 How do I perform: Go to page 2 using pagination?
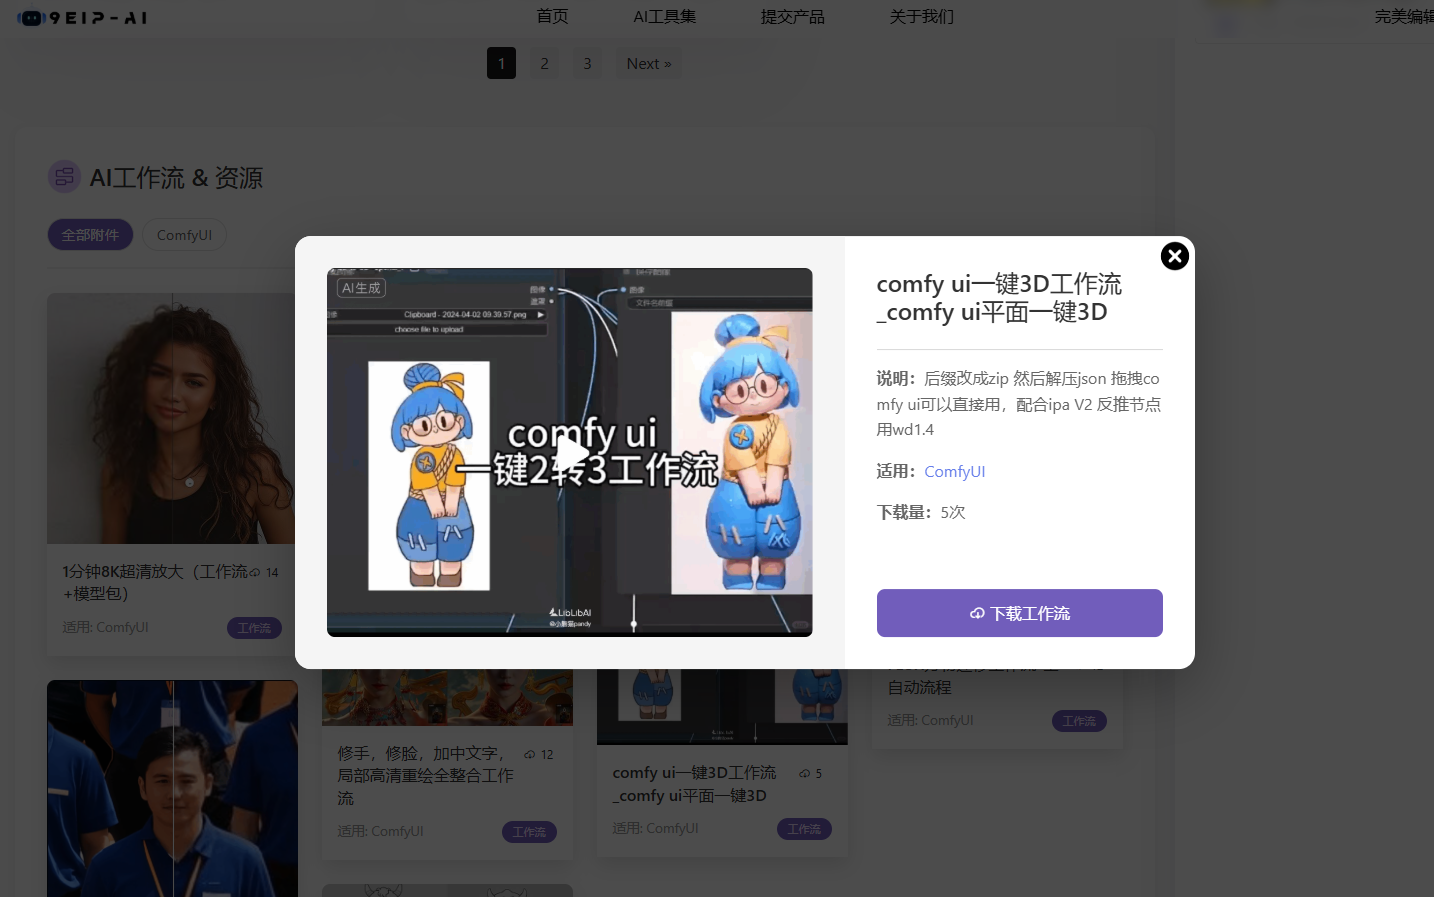[x=544, y=63]
